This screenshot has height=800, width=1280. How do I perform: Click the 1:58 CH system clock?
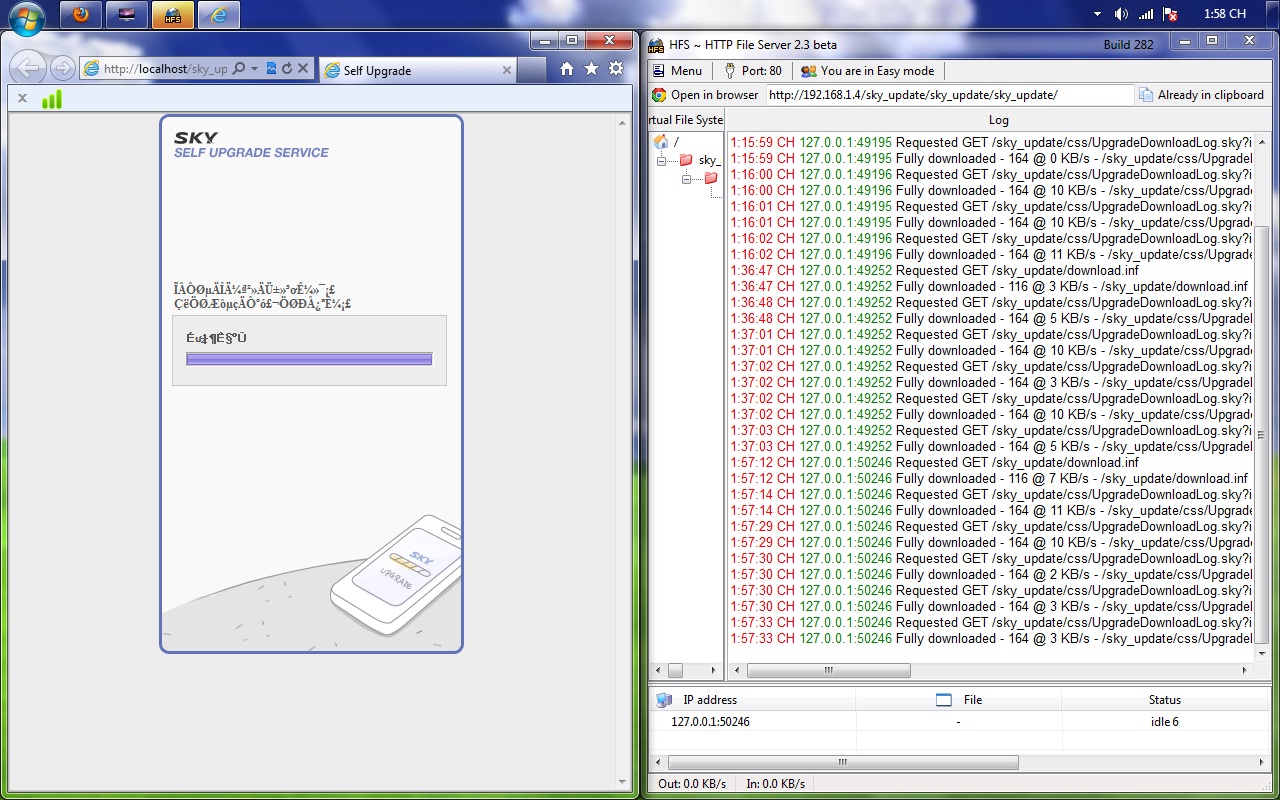coord(1225,14)
